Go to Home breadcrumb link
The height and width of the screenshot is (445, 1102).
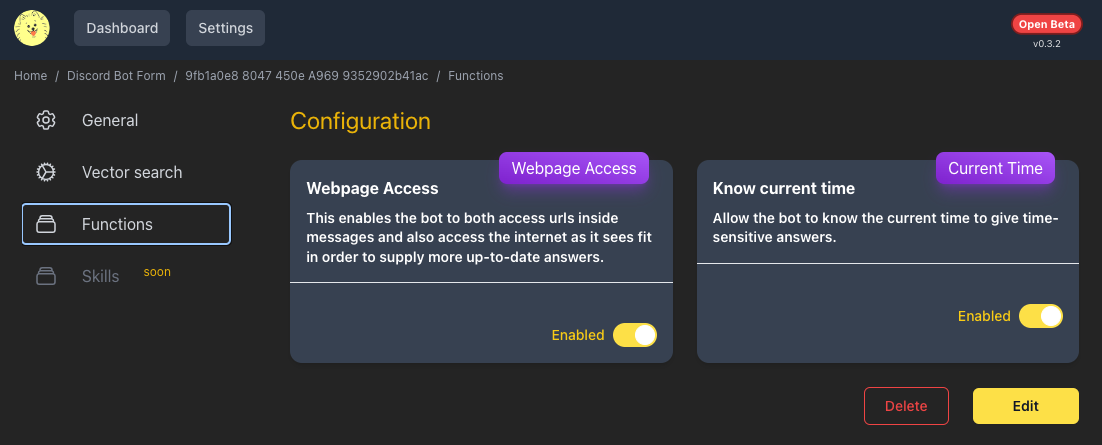pos(30,76)
